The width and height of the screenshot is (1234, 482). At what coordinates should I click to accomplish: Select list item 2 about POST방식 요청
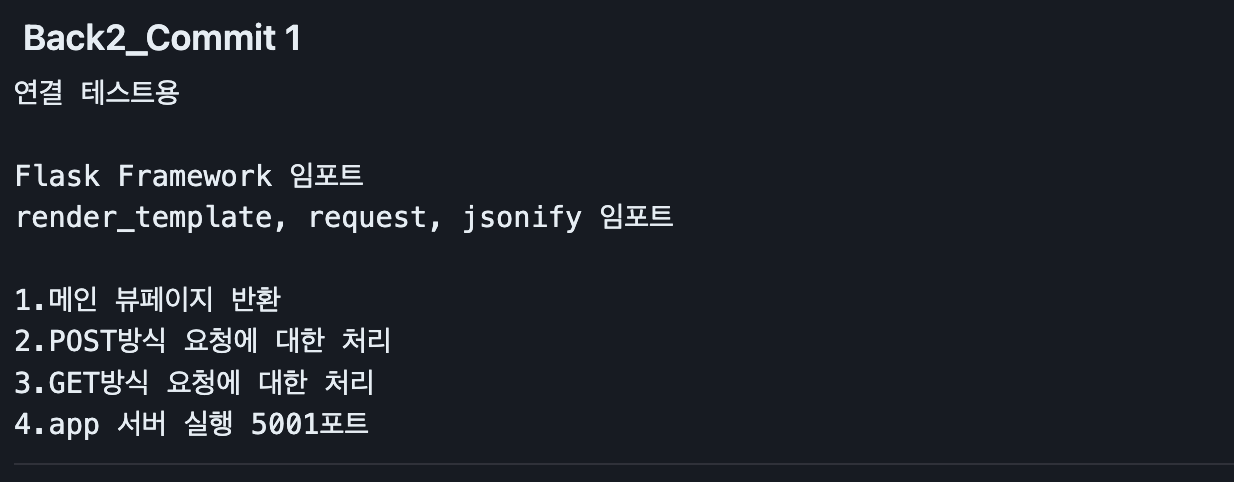click(202, 341)
